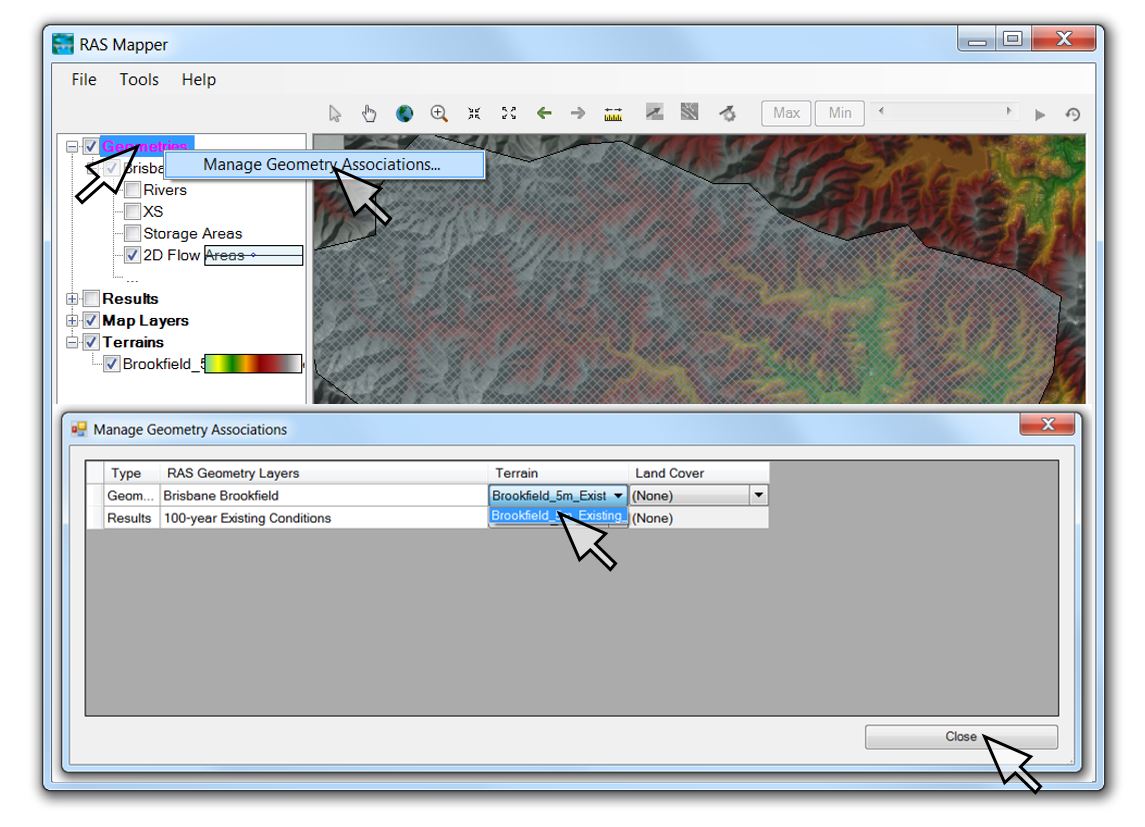
Task: Select the arrow pointer tool
Action: coord(334,113)
